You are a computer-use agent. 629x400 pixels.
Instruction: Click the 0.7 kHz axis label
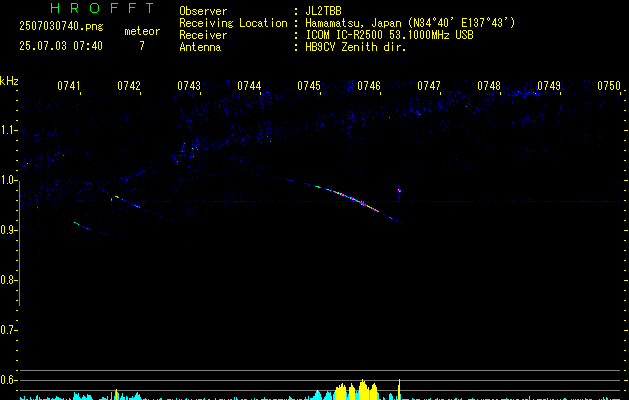click(x=9, y=330)
